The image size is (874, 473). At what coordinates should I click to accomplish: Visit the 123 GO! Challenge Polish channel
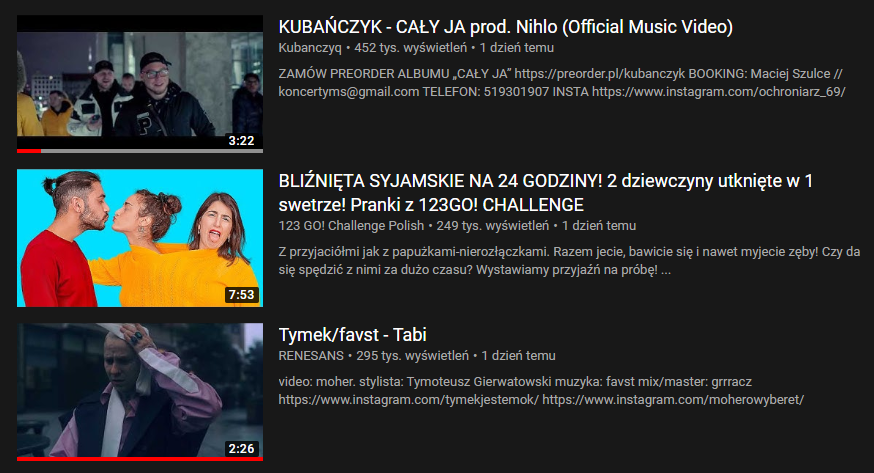tap(351, 226)
